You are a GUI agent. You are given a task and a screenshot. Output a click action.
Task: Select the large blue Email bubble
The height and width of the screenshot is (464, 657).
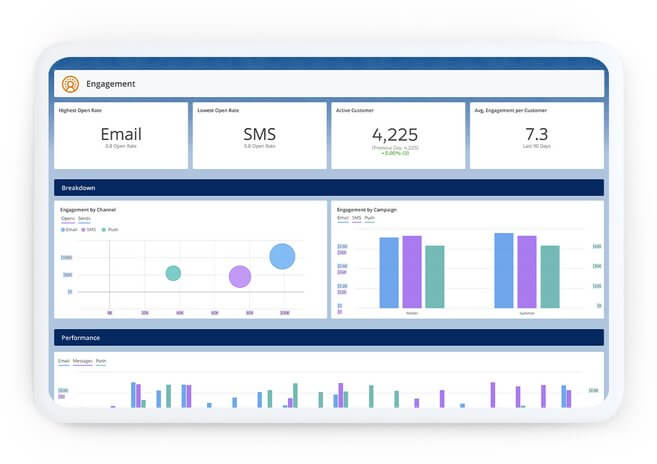click(x=283, y=257)
